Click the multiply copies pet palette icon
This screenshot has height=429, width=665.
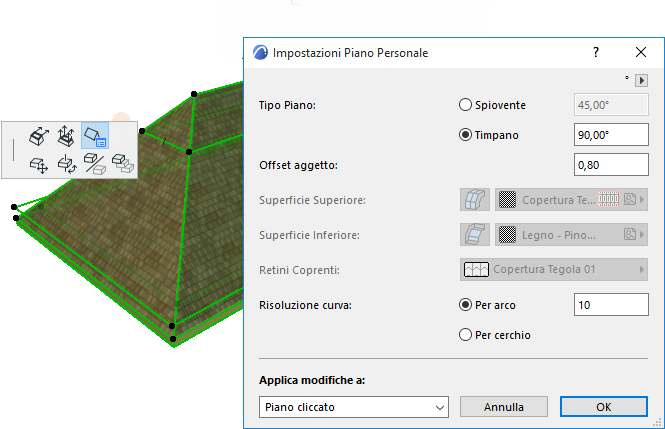(x=123, y=164)
